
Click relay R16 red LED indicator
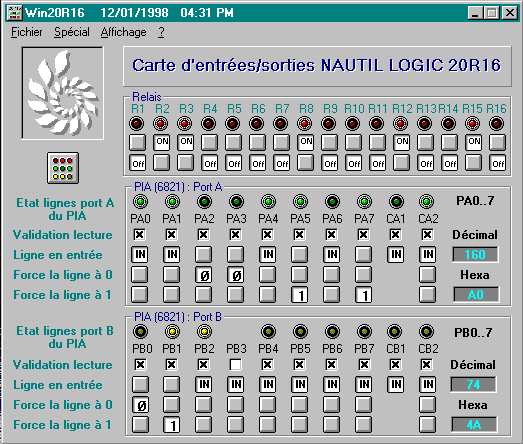point(497,124)
